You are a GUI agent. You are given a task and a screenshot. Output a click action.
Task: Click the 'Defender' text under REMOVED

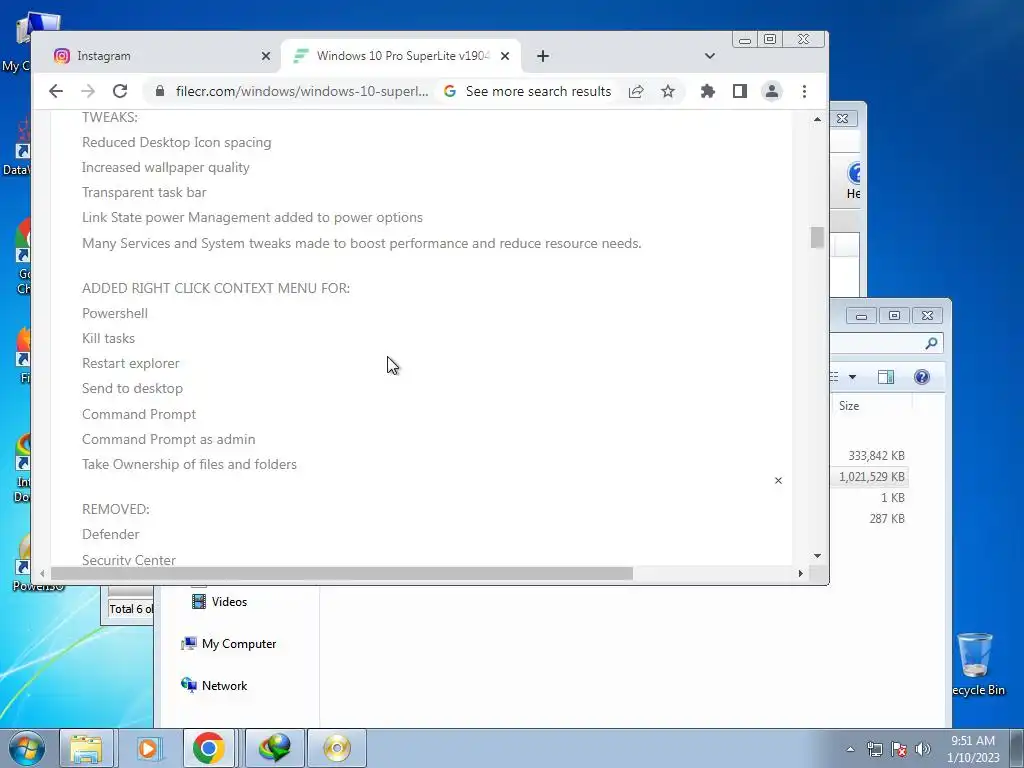110,534
